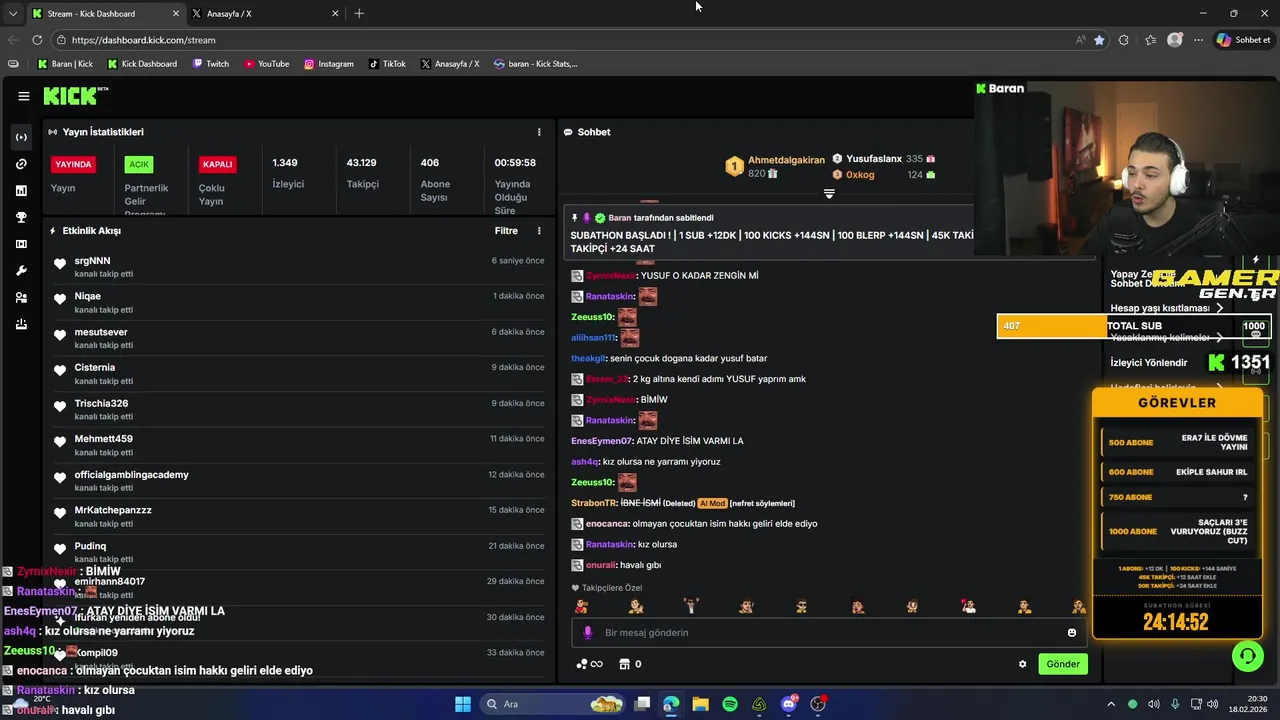Select officialgamblingacademy follow event

click(x=299, y=481)
